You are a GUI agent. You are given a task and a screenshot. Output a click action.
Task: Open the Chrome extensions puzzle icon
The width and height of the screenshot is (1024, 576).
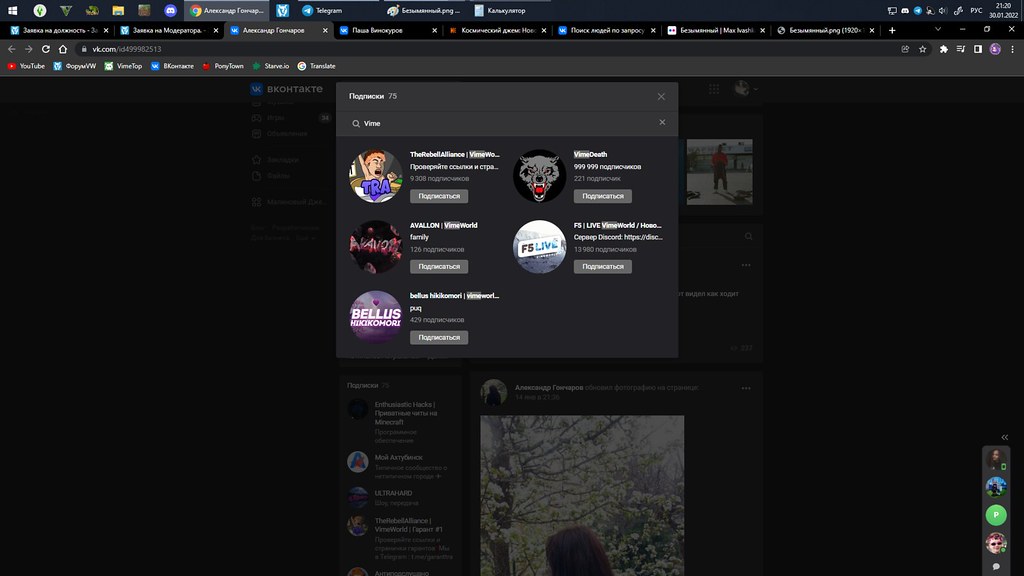pos(943,49)
